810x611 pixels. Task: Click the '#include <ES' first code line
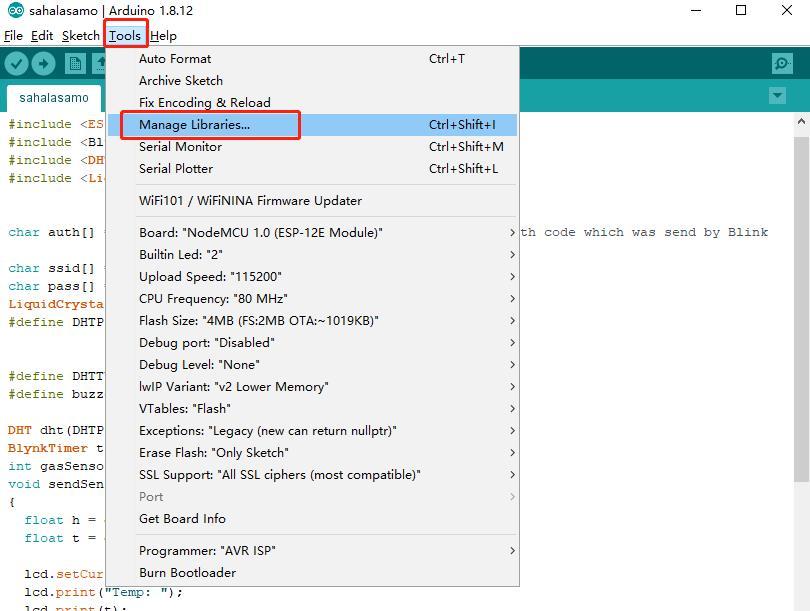[56, 124]
